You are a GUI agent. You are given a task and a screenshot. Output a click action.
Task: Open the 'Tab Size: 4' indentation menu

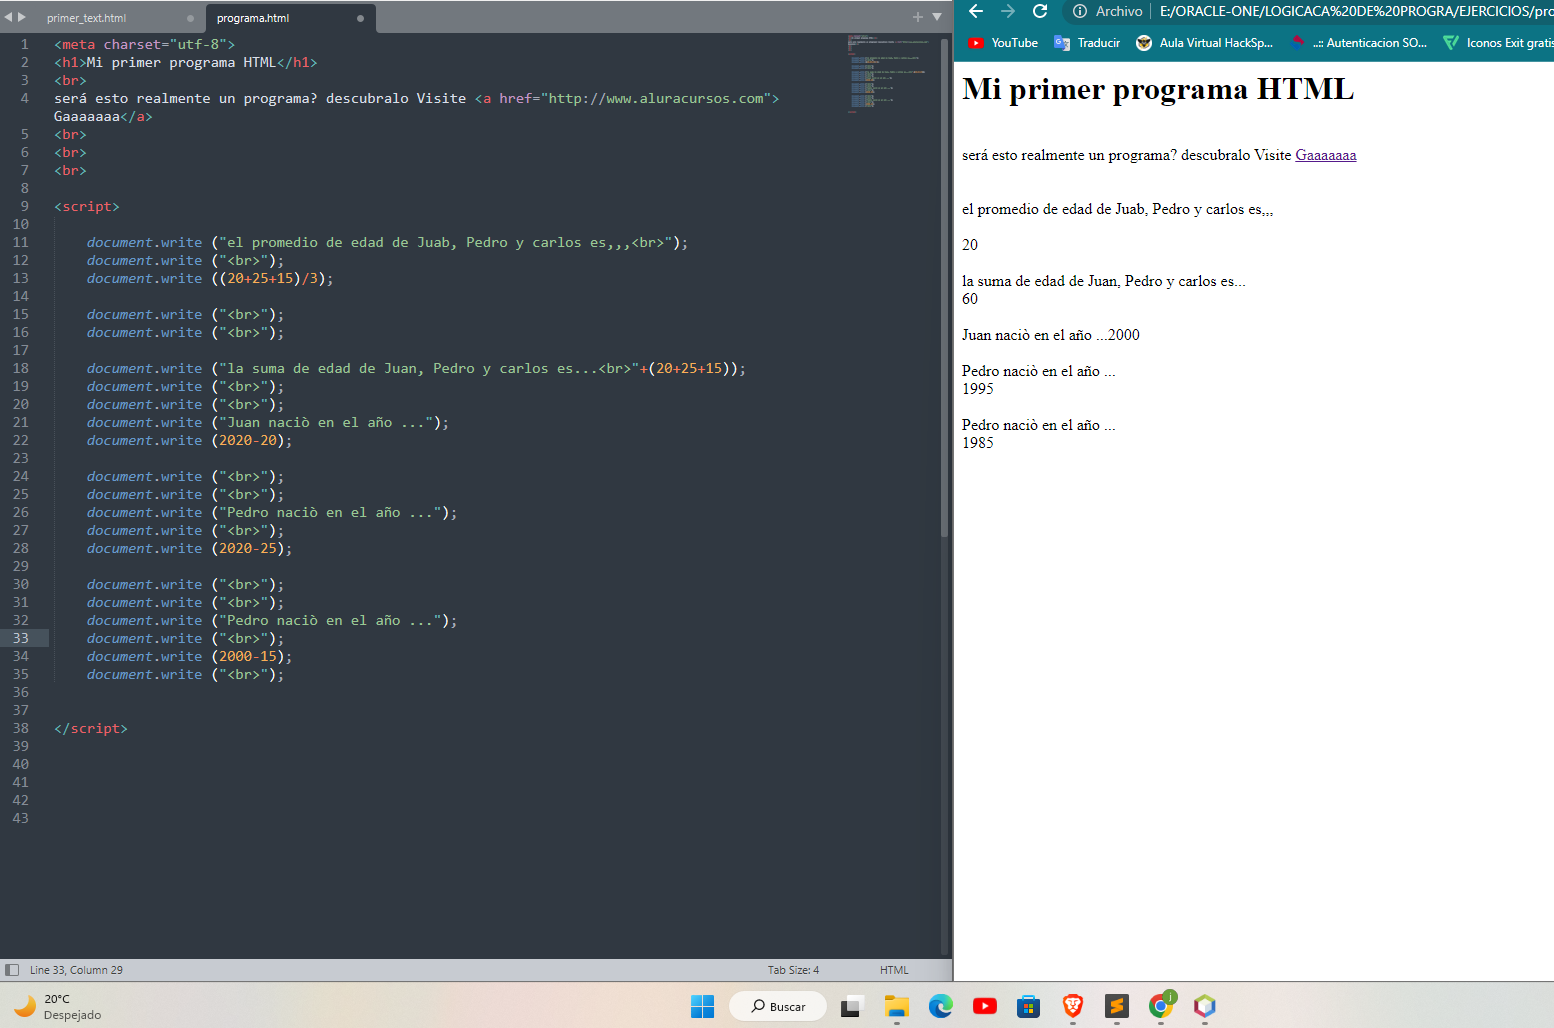click(793, 970)
